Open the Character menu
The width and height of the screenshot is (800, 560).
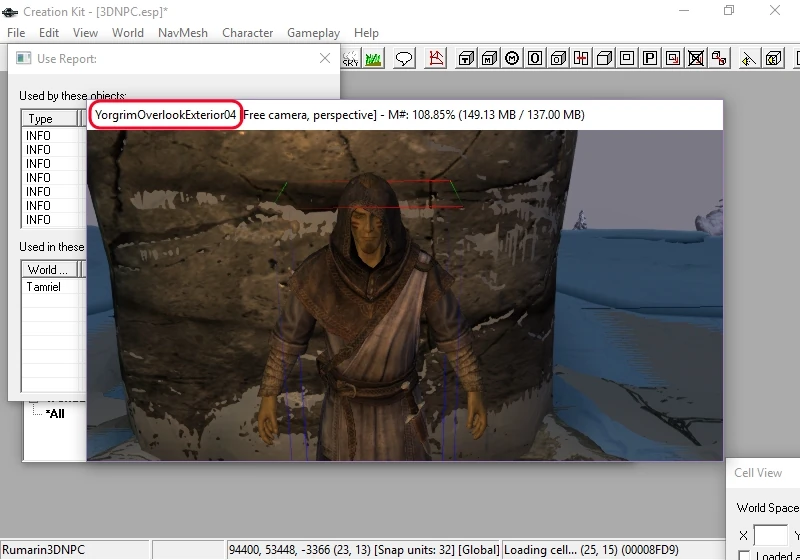click(x=247, y=33)
